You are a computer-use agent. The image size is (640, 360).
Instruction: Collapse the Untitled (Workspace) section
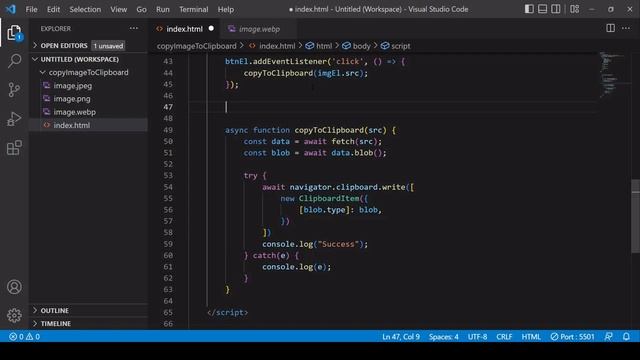tap(80, 59)
